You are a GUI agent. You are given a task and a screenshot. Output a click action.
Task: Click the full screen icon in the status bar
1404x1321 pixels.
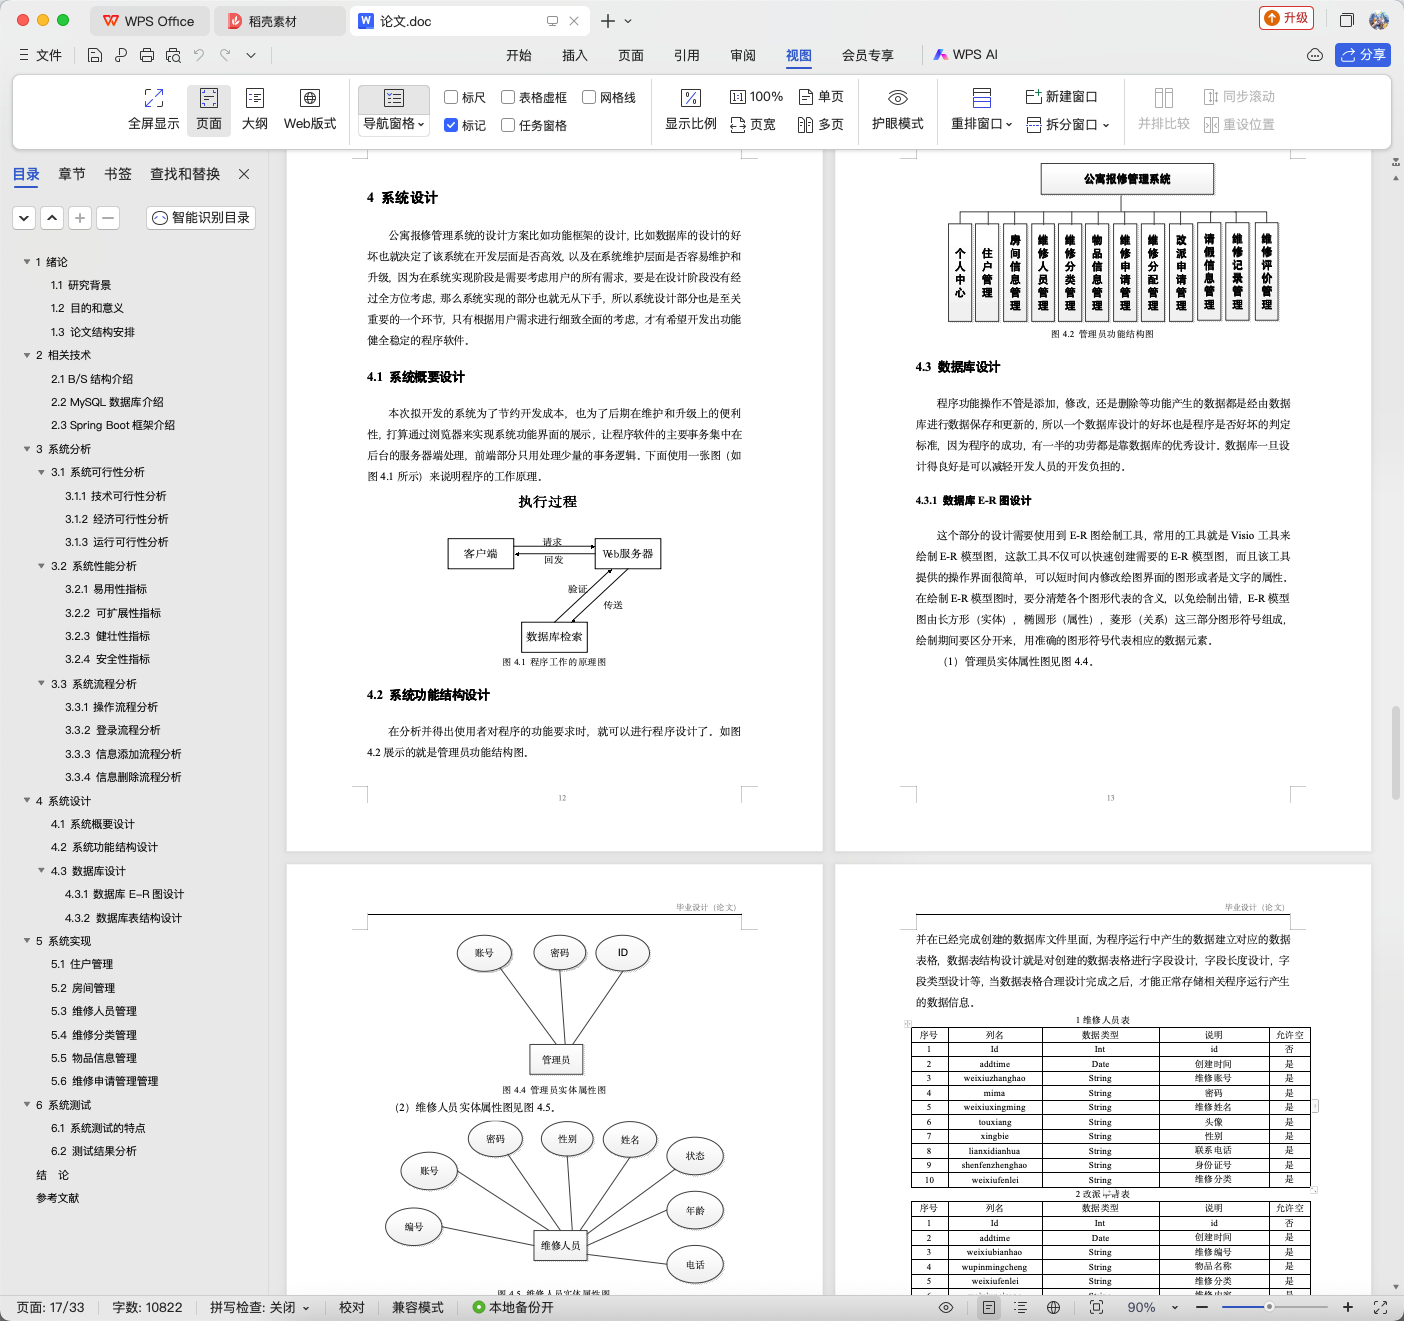coord(1381,1307)
